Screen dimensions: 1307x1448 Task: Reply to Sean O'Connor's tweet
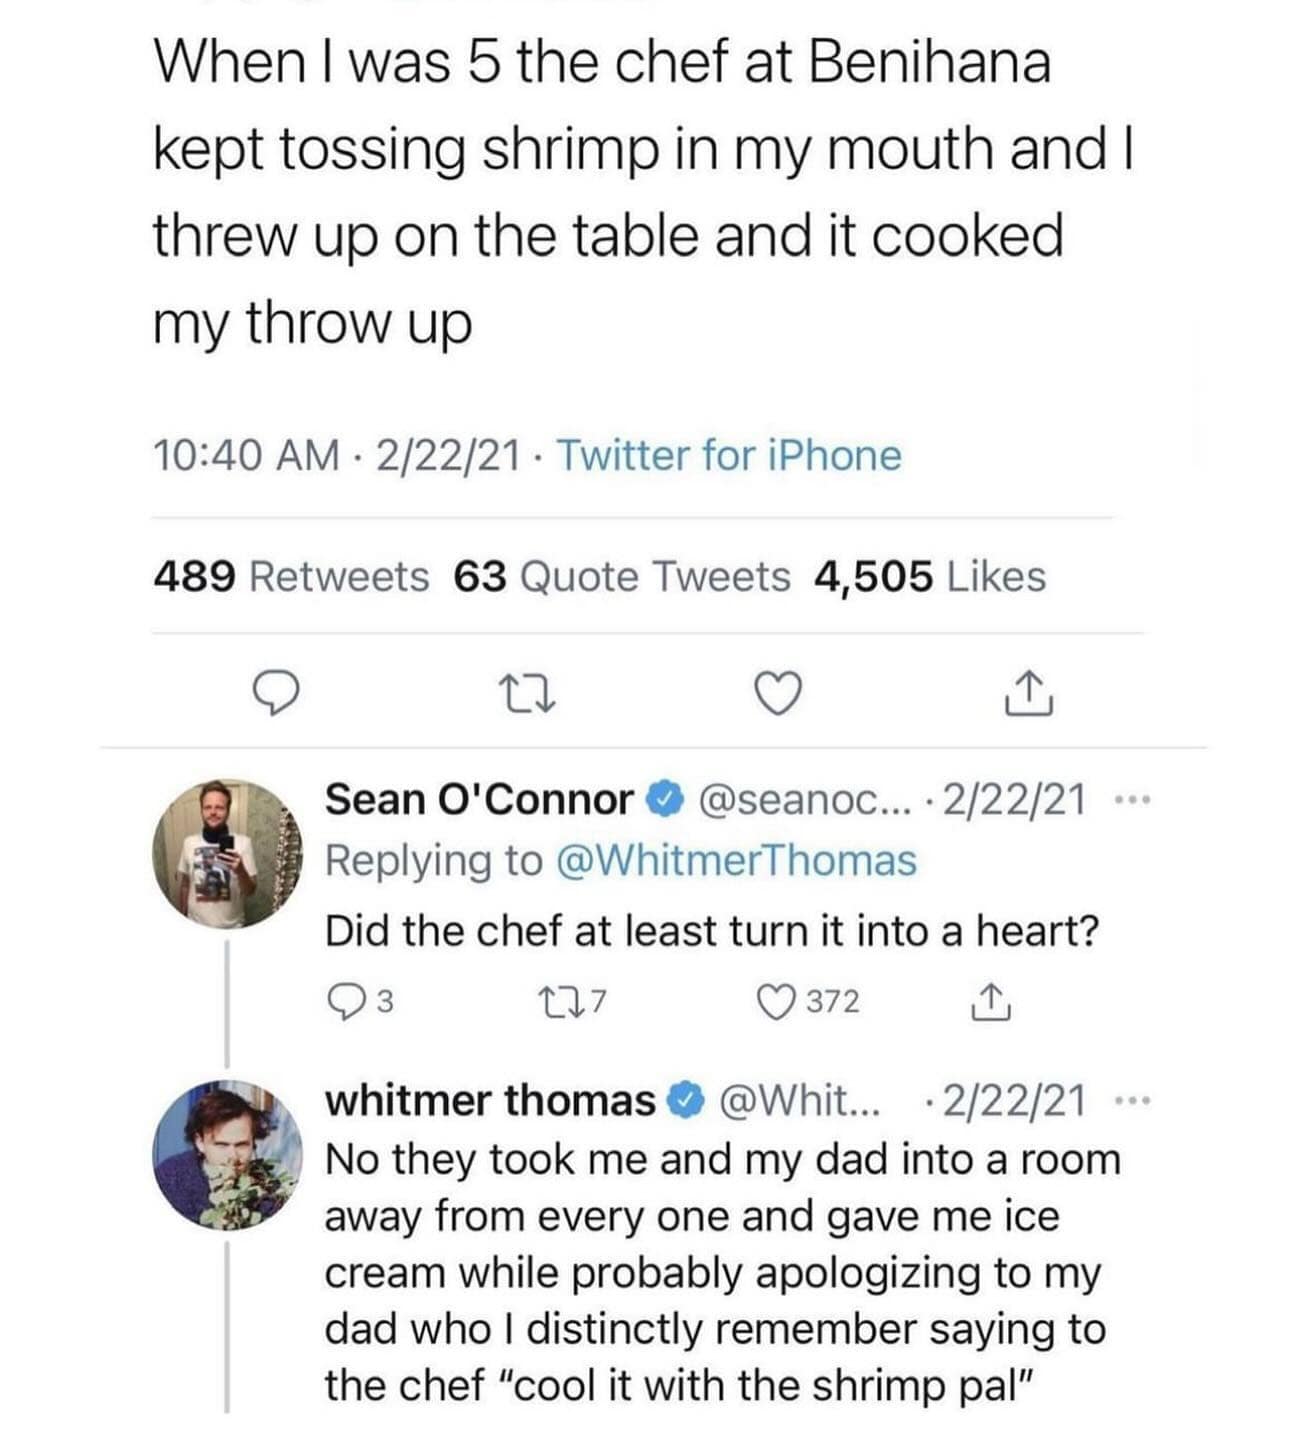tap(344, 1001)
